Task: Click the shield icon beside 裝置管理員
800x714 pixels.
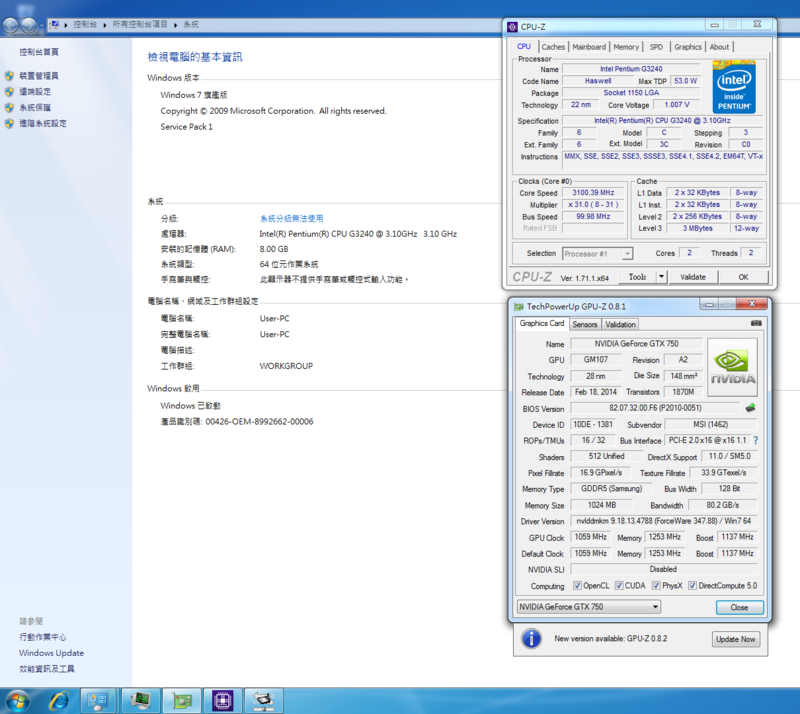Action: click(x=9, y=76)
